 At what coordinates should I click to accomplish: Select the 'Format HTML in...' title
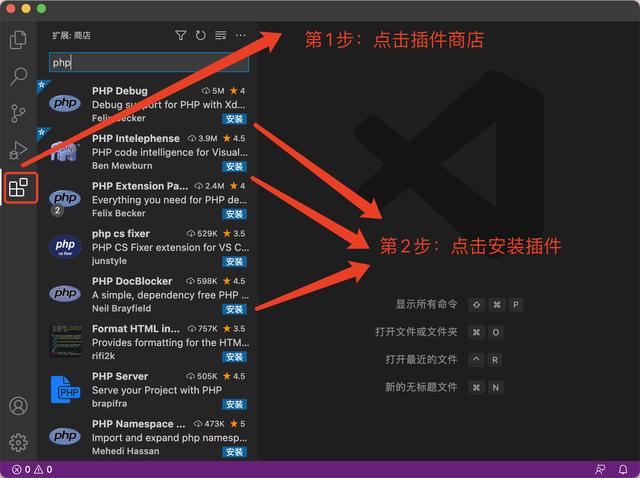point(136,329)
